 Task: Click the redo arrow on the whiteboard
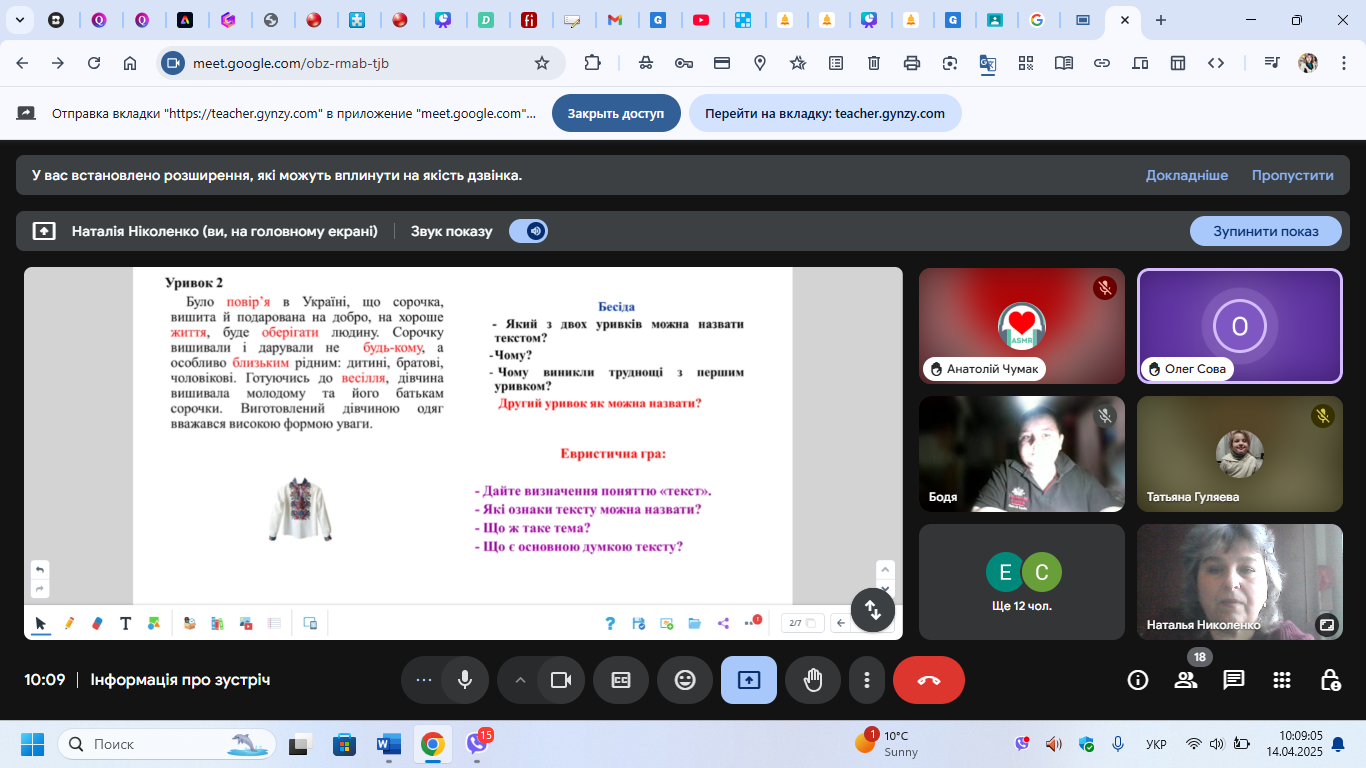click(40, 588)
